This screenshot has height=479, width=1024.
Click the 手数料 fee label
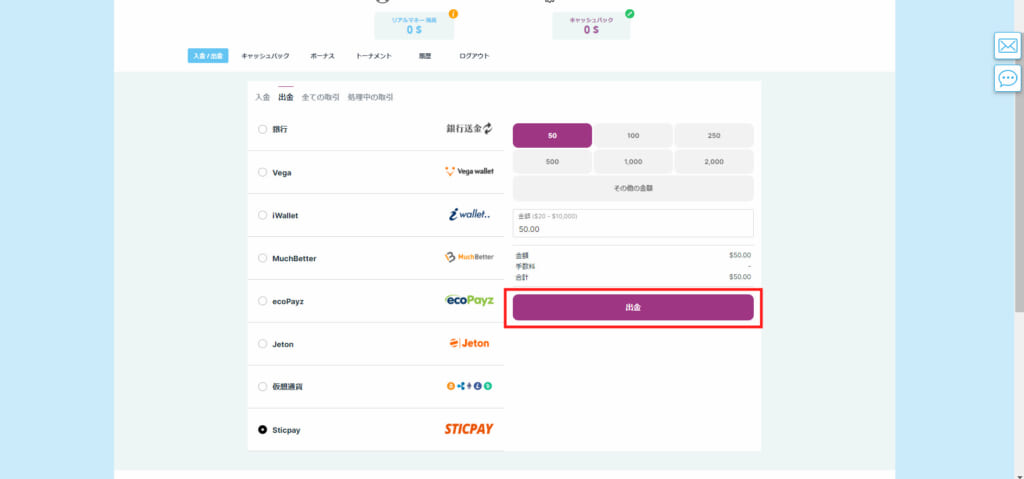tap(525, 266)
